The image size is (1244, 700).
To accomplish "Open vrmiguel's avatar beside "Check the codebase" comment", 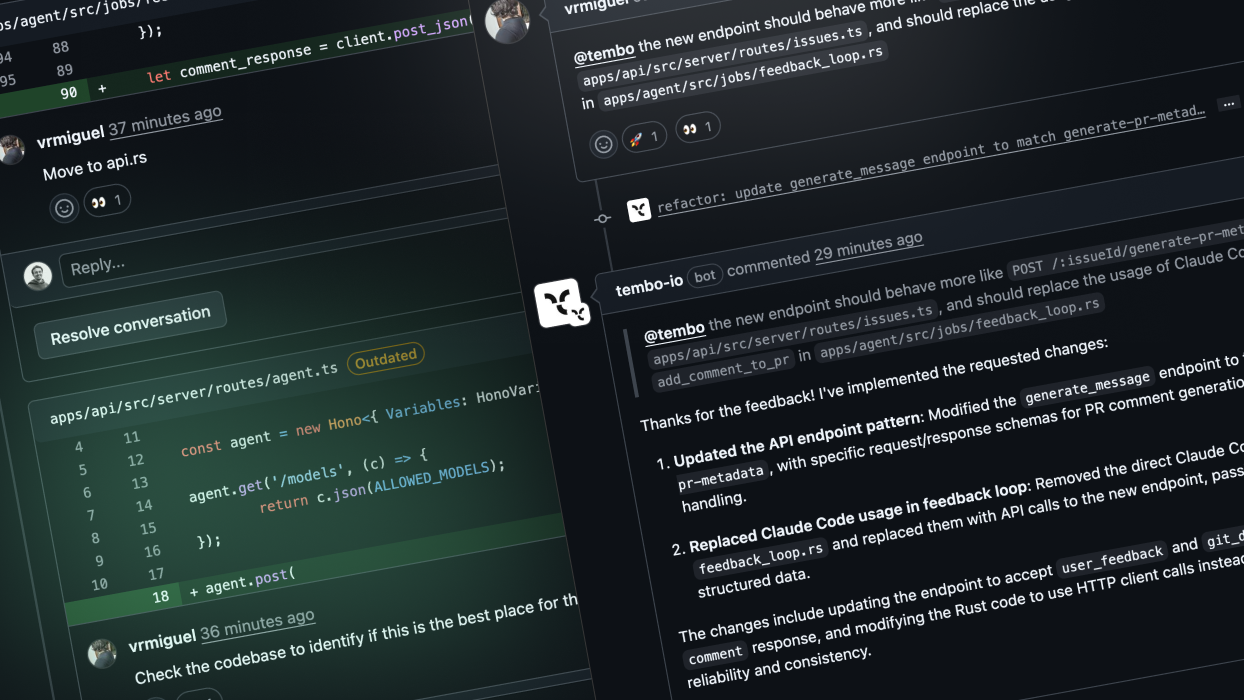I will point(102,654).
